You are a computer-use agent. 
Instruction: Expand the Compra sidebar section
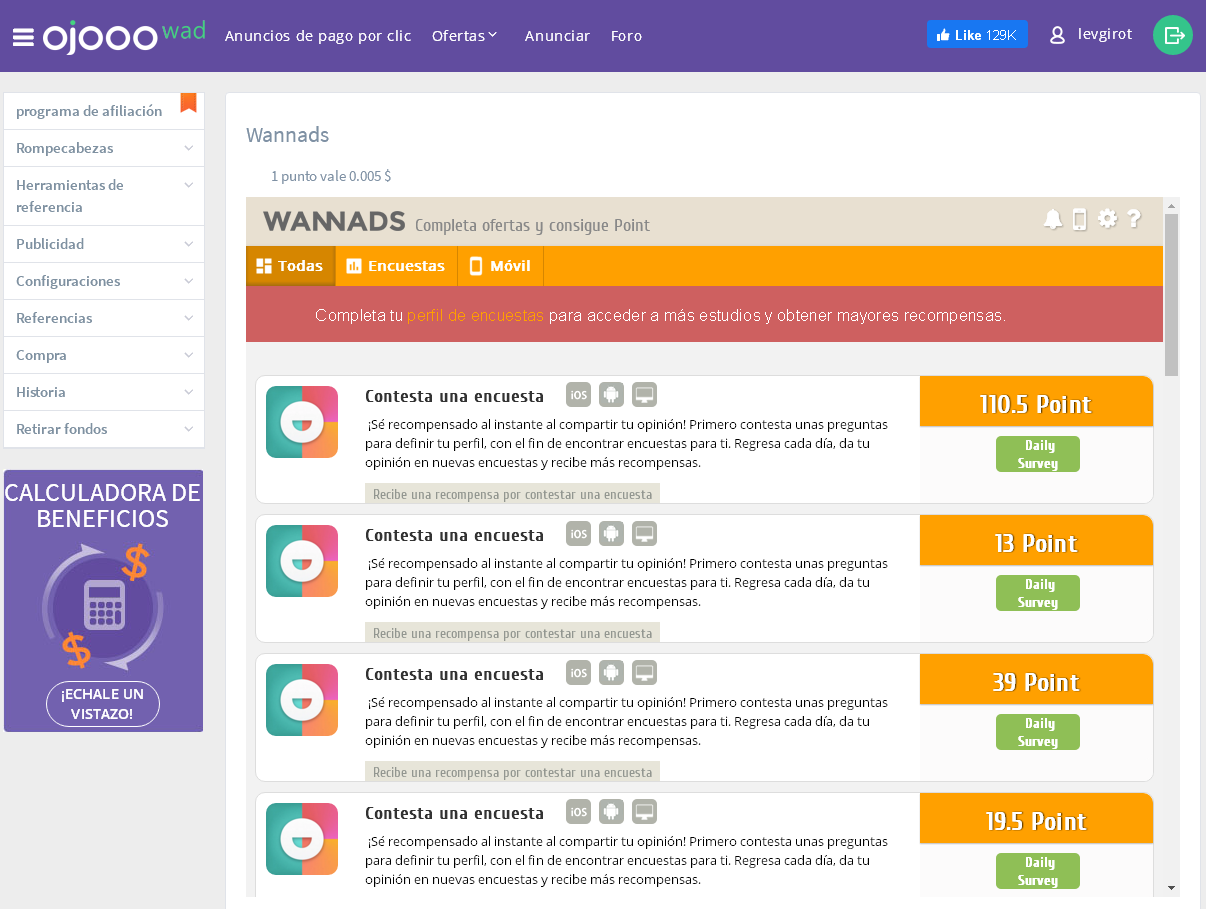pos(104,355)
